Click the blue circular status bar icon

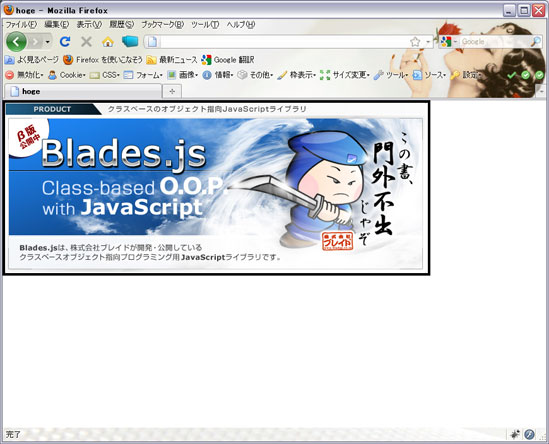coord(529,435)
